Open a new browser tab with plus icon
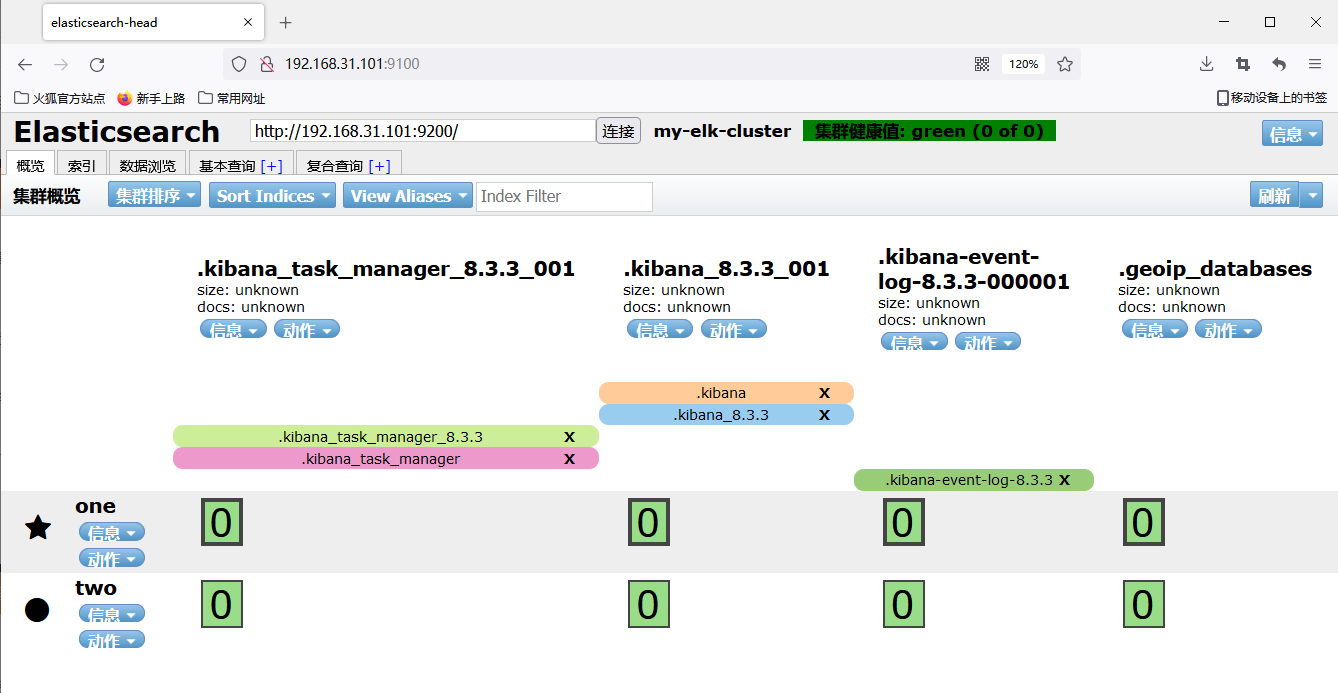This screenshot has width=1338, height=693. [286, 22]
